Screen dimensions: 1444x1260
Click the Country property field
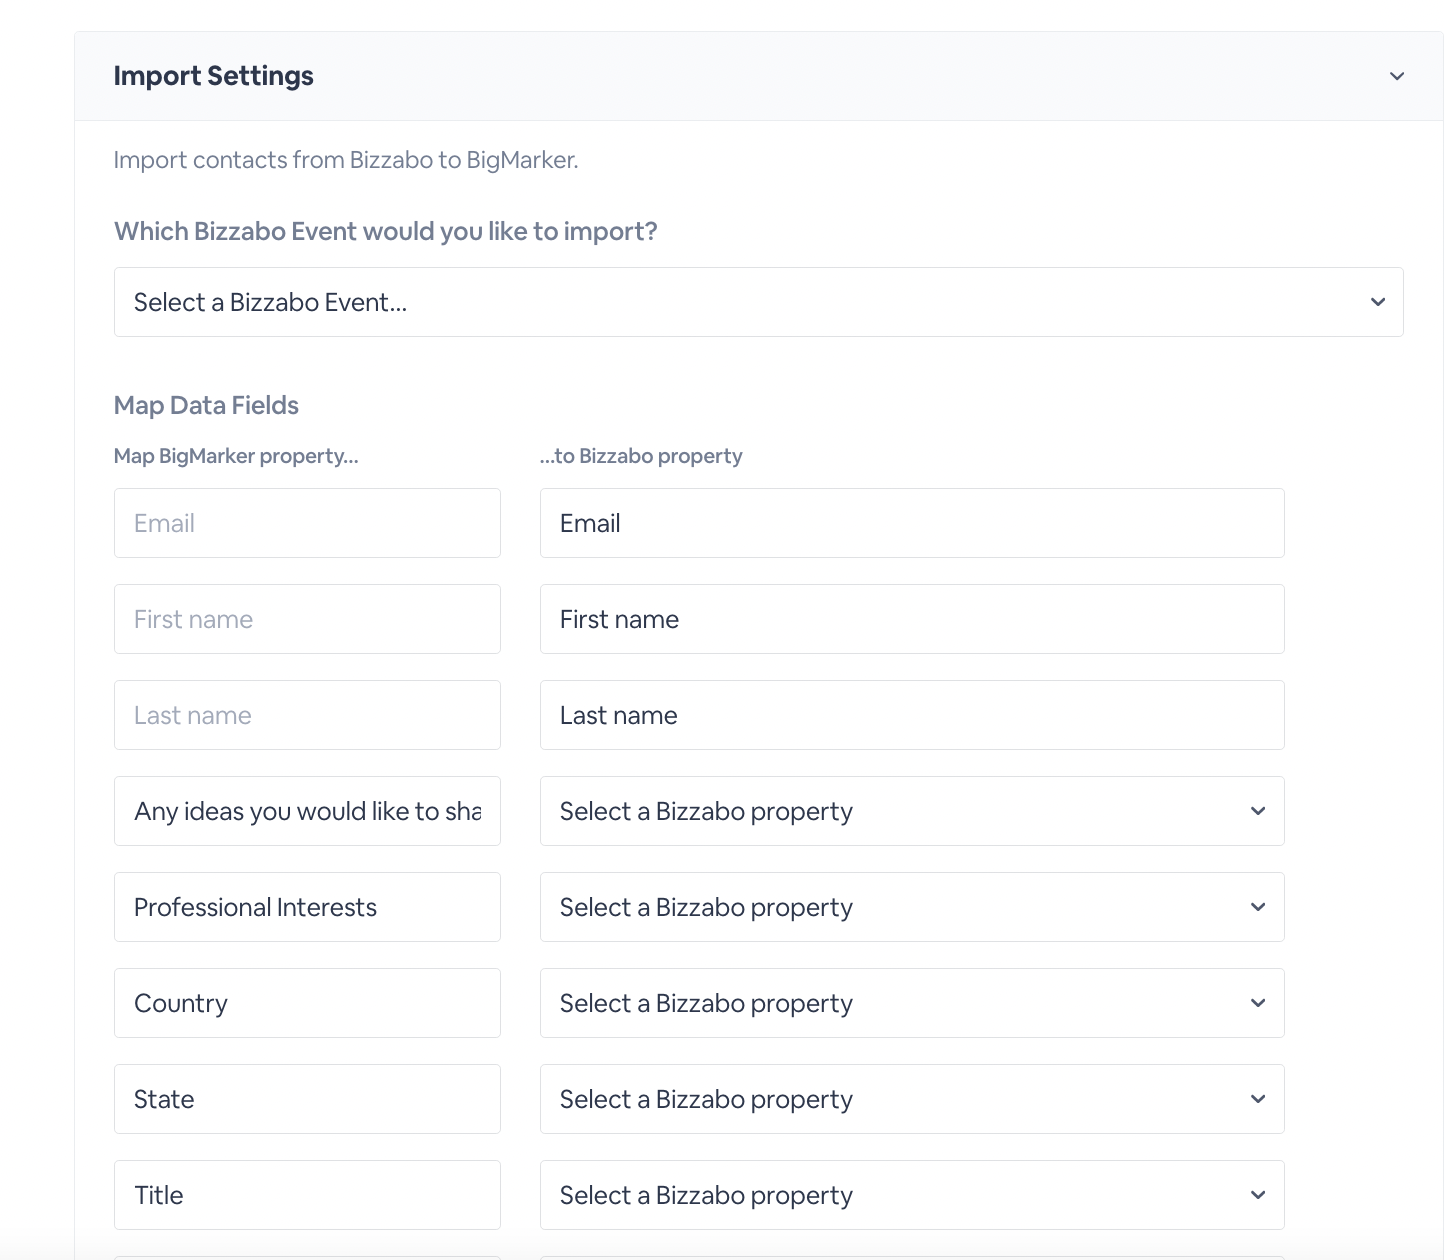click(307, 1003)
